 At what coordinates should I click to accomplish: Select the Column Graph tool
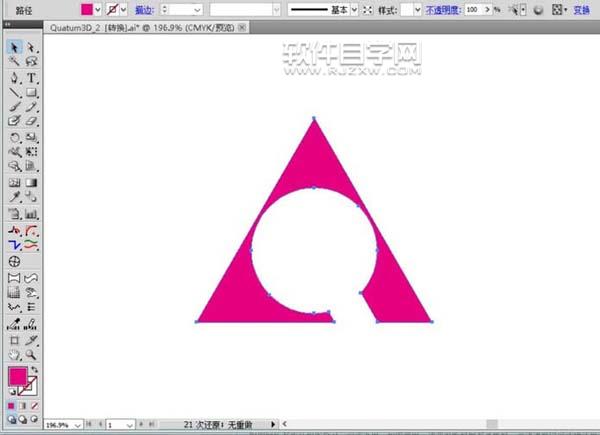tap(31, 166)
